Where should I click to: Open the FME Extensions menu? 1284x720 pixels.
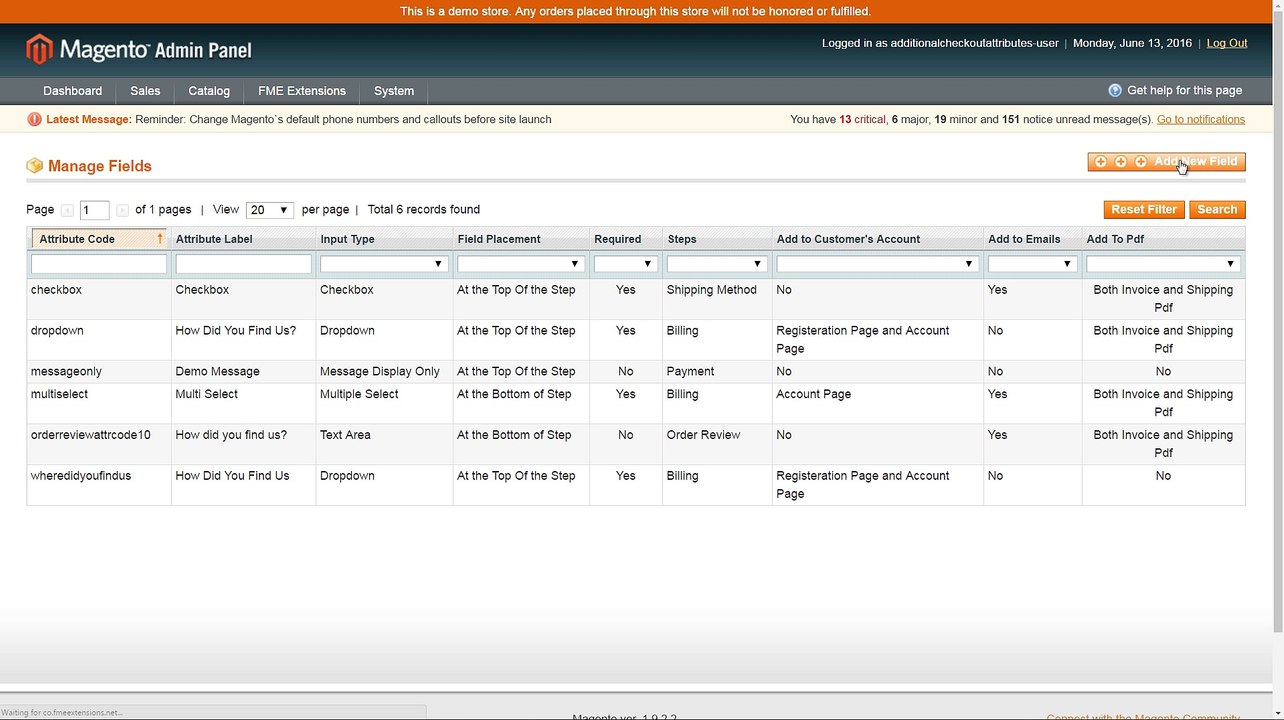pos(302,91)
